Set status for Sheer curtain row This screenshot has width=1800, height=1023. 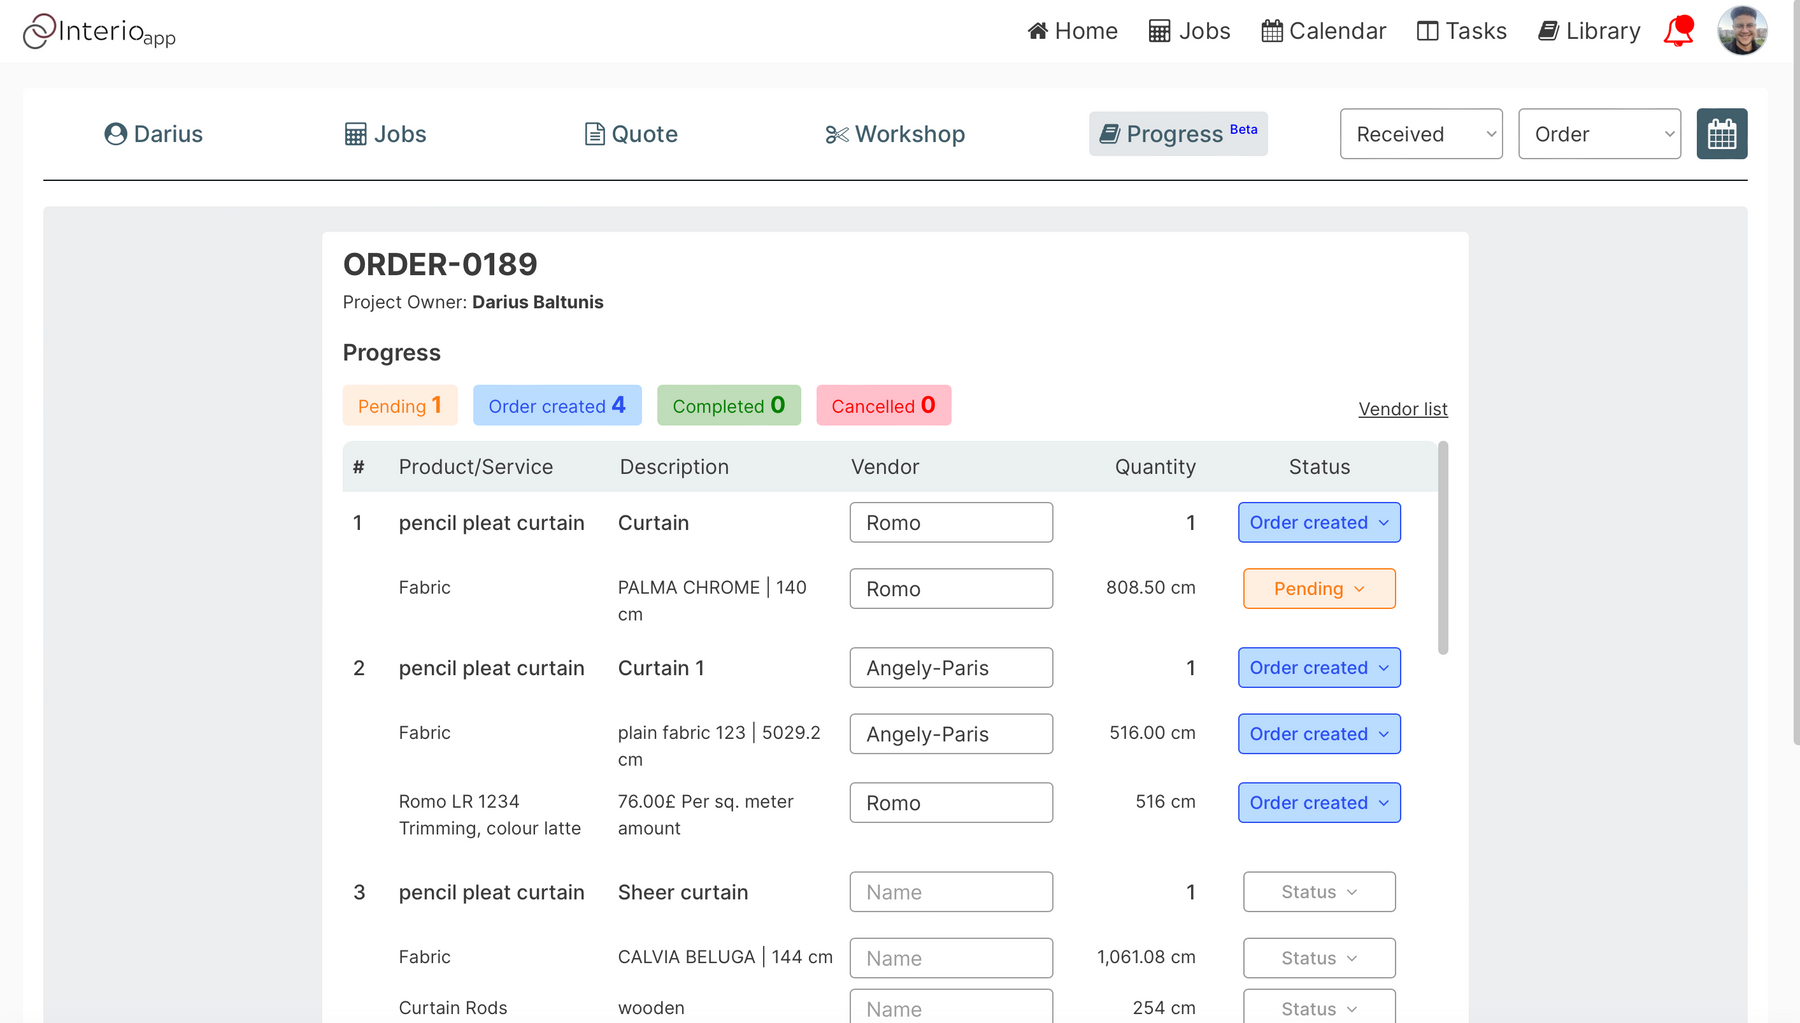click(x=1319, y=892)
